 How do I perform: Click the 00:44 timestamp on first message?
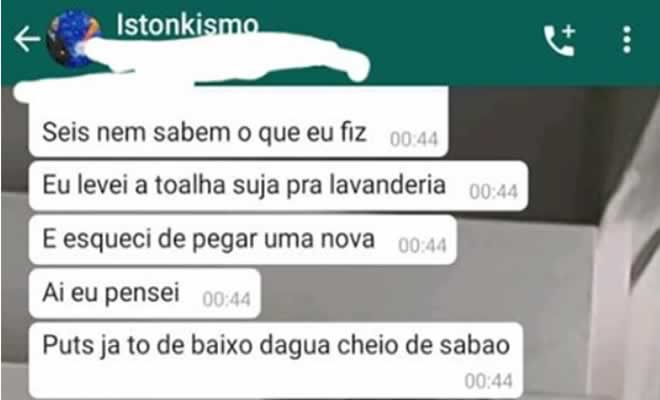click(414, 139)
